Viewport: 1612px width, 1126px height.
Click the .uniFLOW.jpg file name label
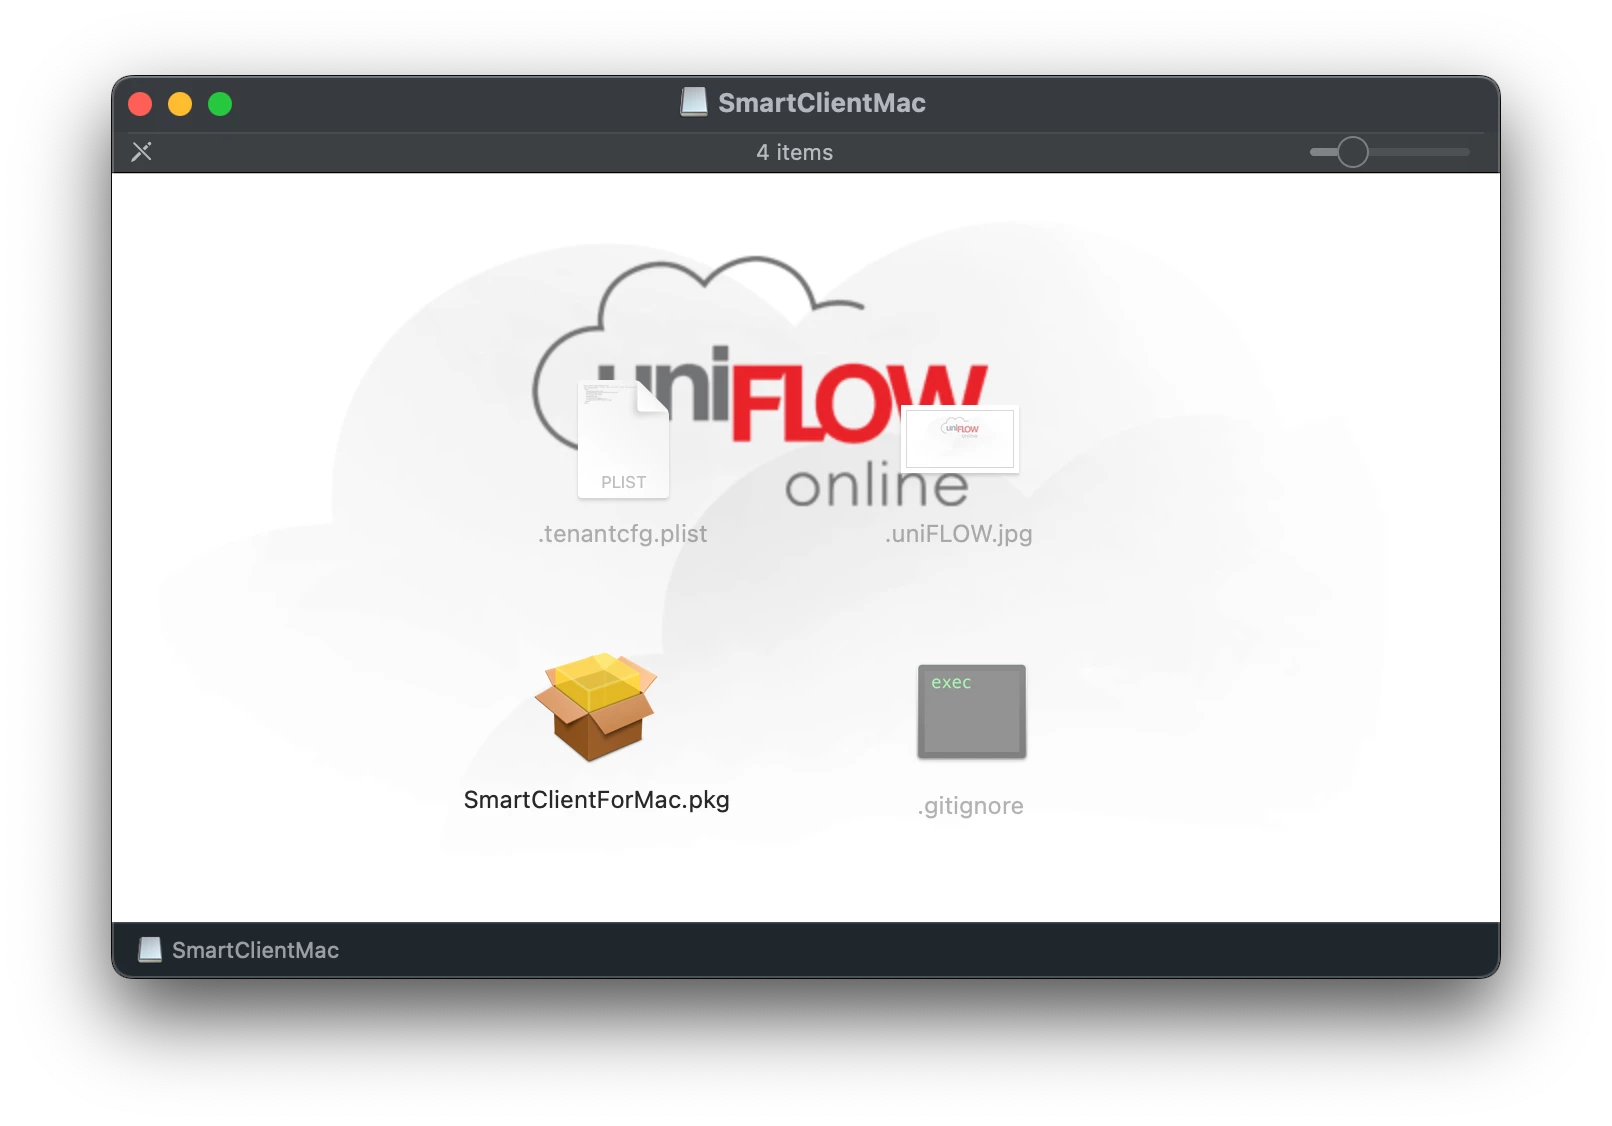959,534
